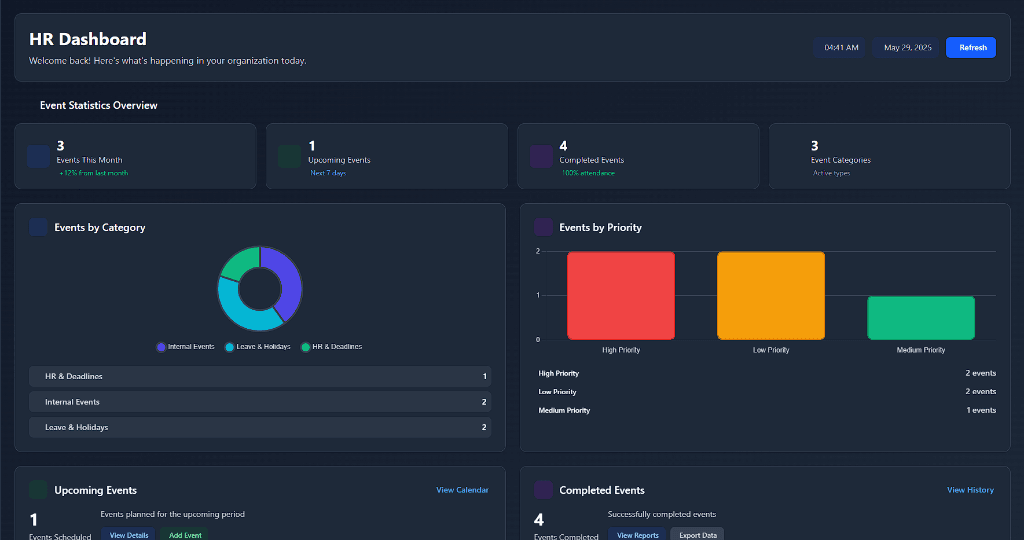Click the View Details button
The image size is (1024, 540).
(129, 535)
